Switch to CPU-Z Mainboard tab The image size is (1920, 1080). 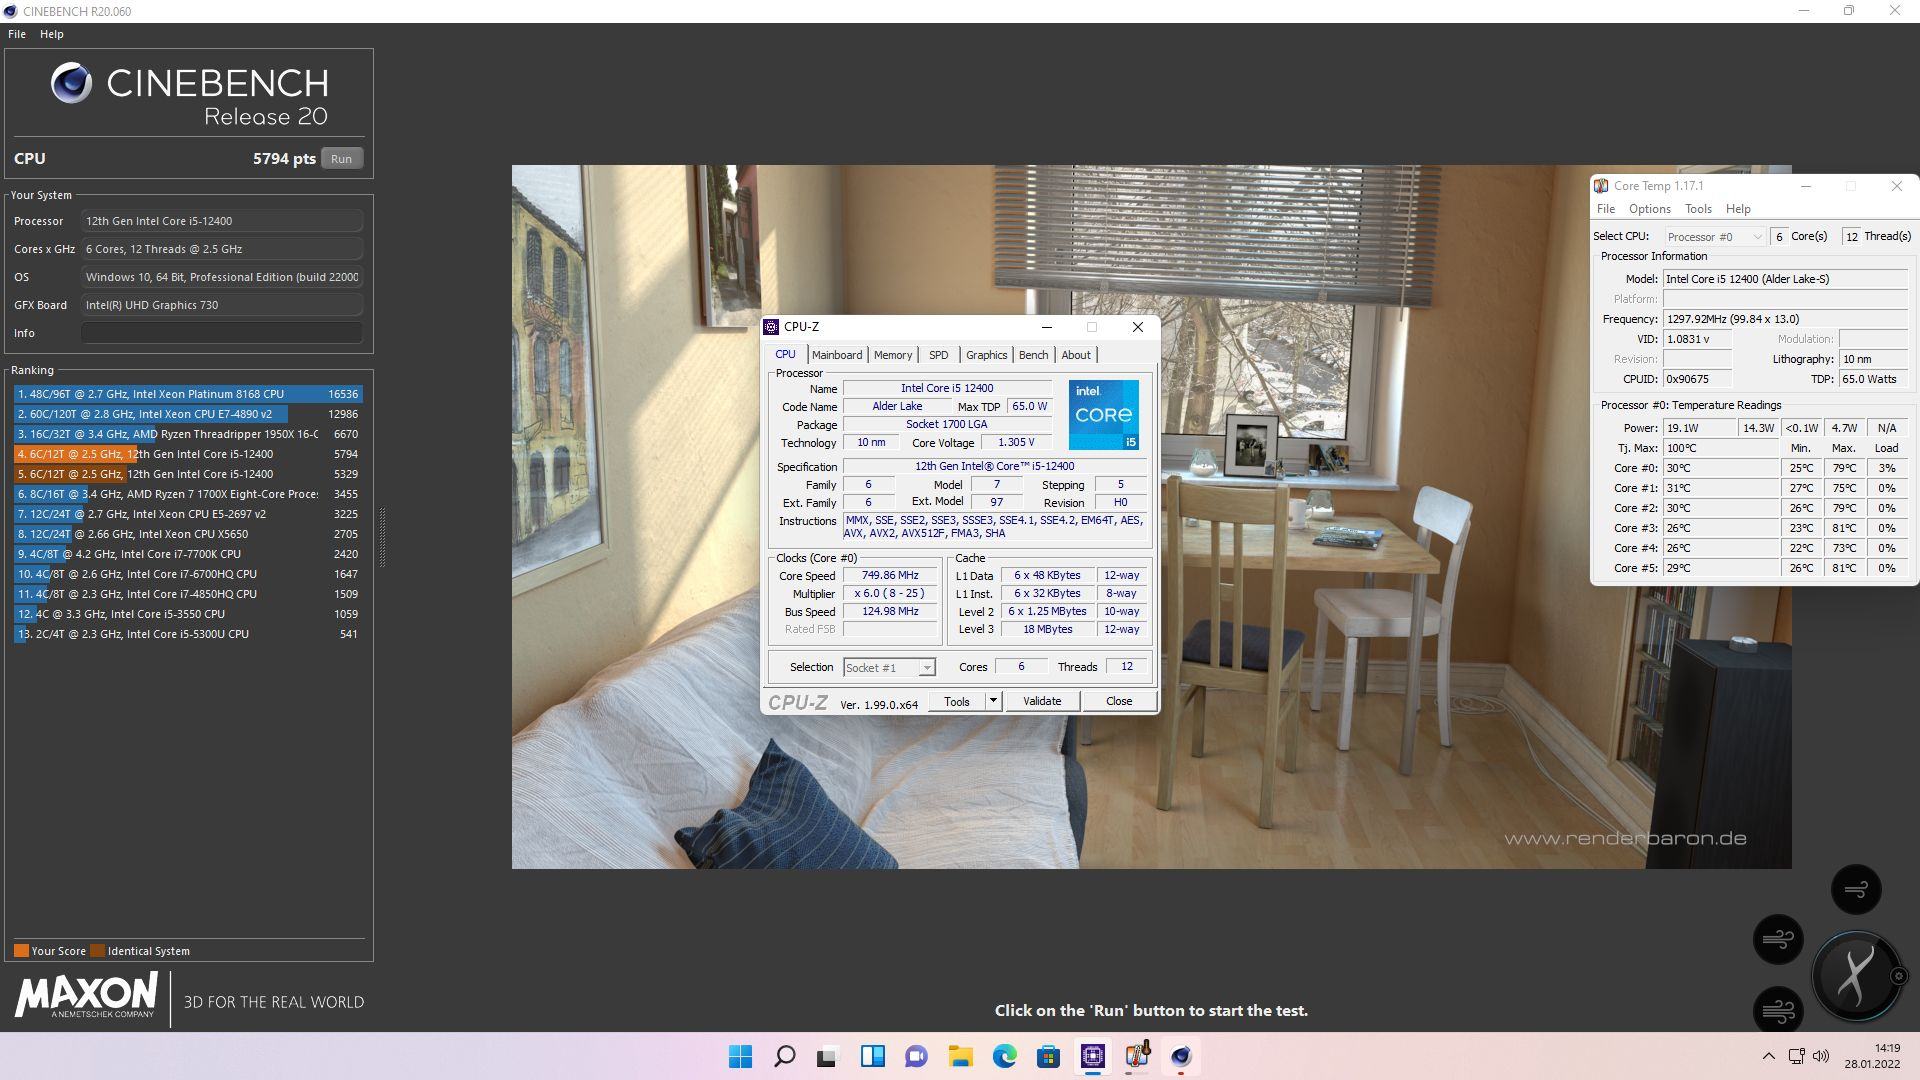pos(837,355)
